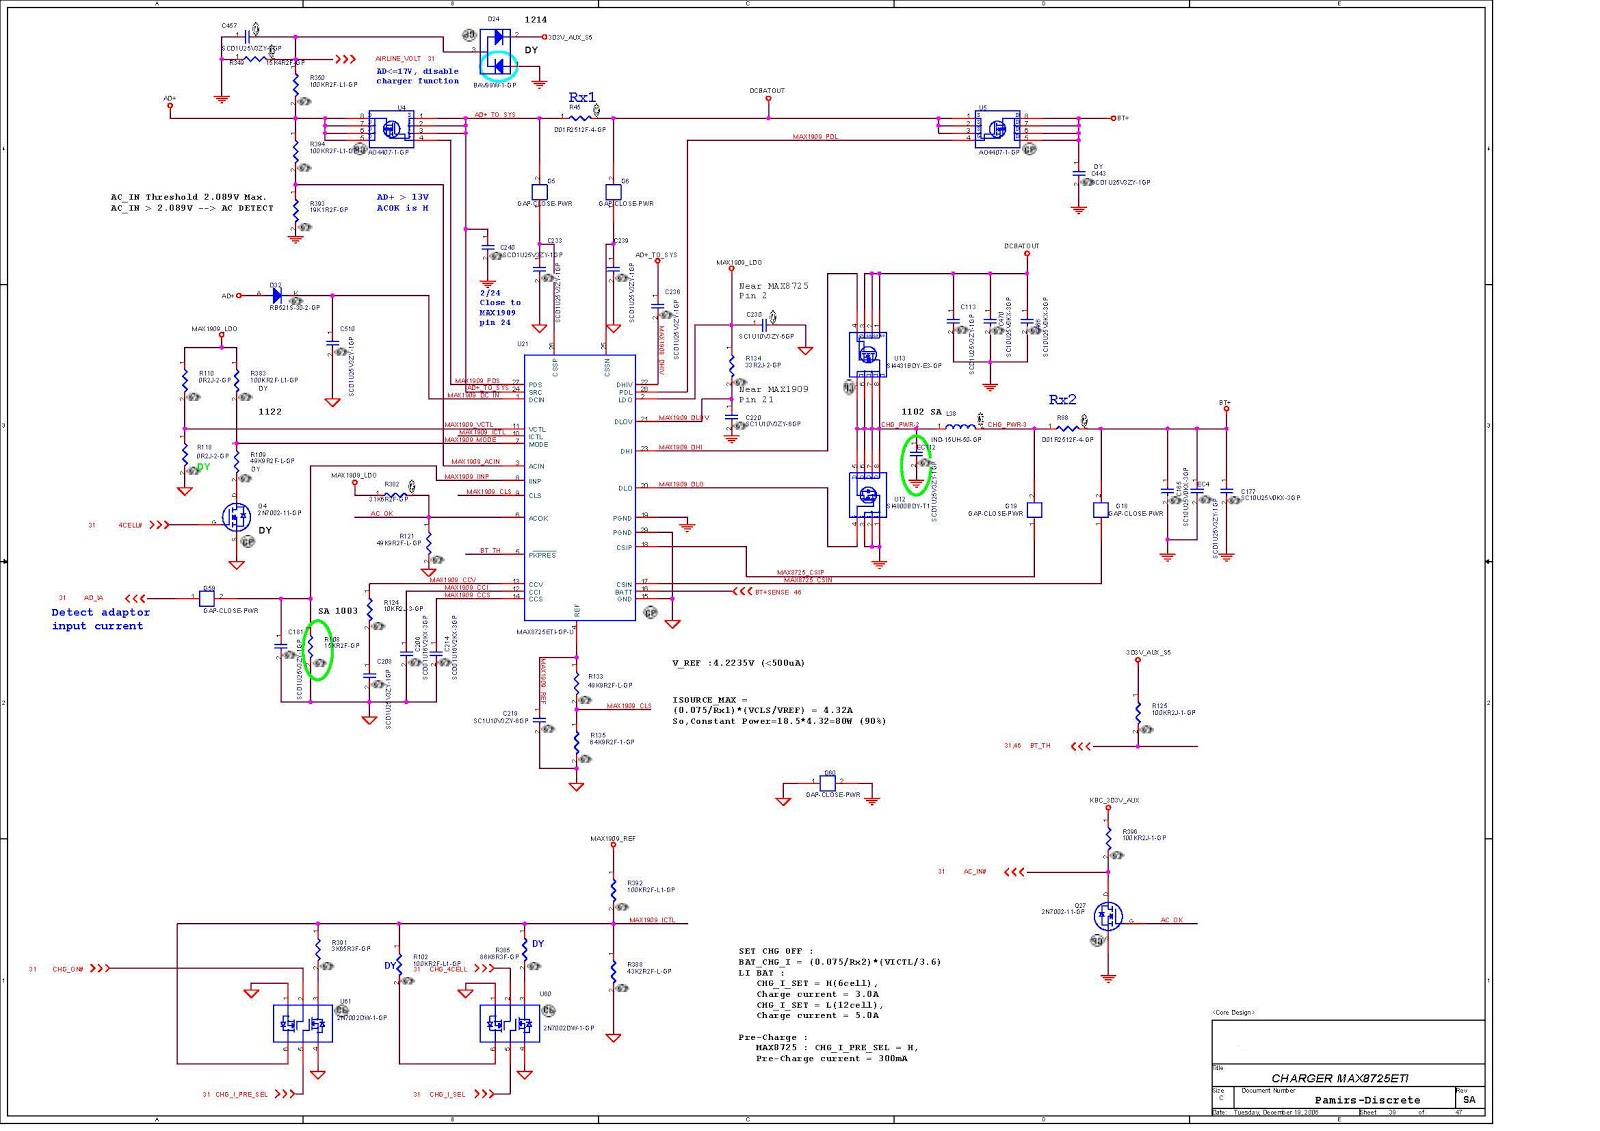Screen dimensions: 1600x1131
Task: Select the R392 resistor symbol
Action: pos(613,890)
